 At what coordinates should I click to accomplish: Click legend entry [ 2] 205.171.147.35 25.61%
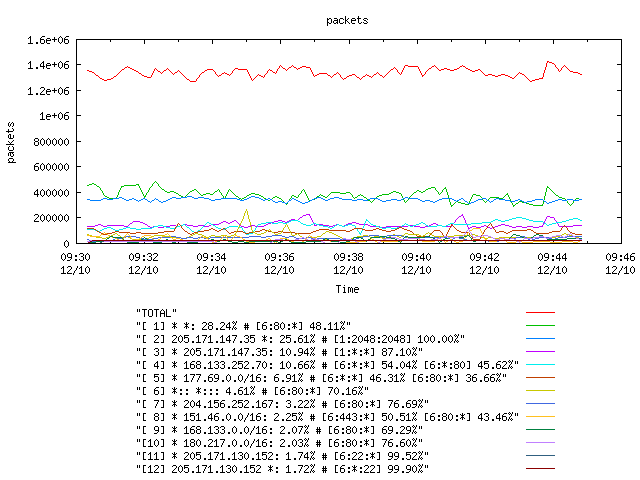pyautogui.click(x=300, y=339)
